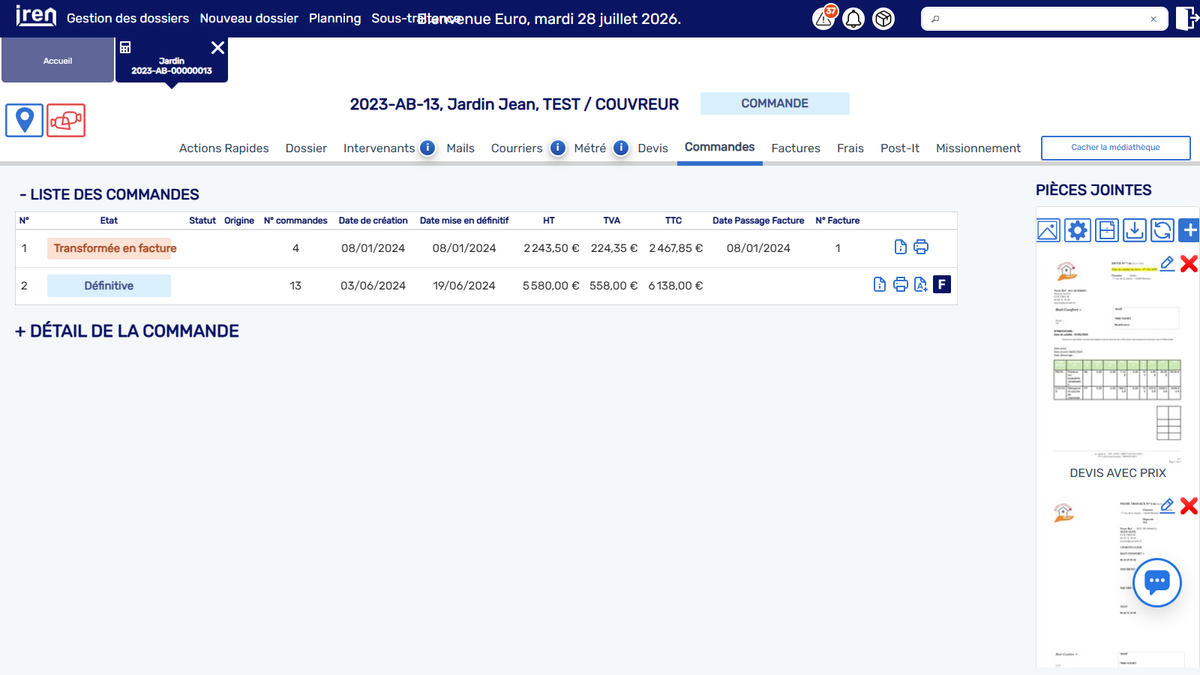
Task: Sort by N° Facture column header
Action: [x=837, y=220]
